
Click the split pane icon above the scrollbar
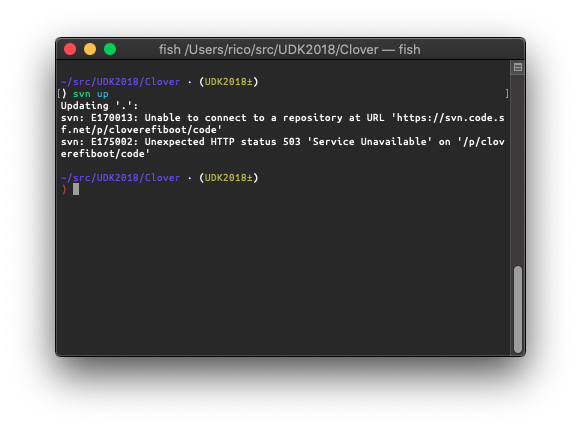click(518, 67)
